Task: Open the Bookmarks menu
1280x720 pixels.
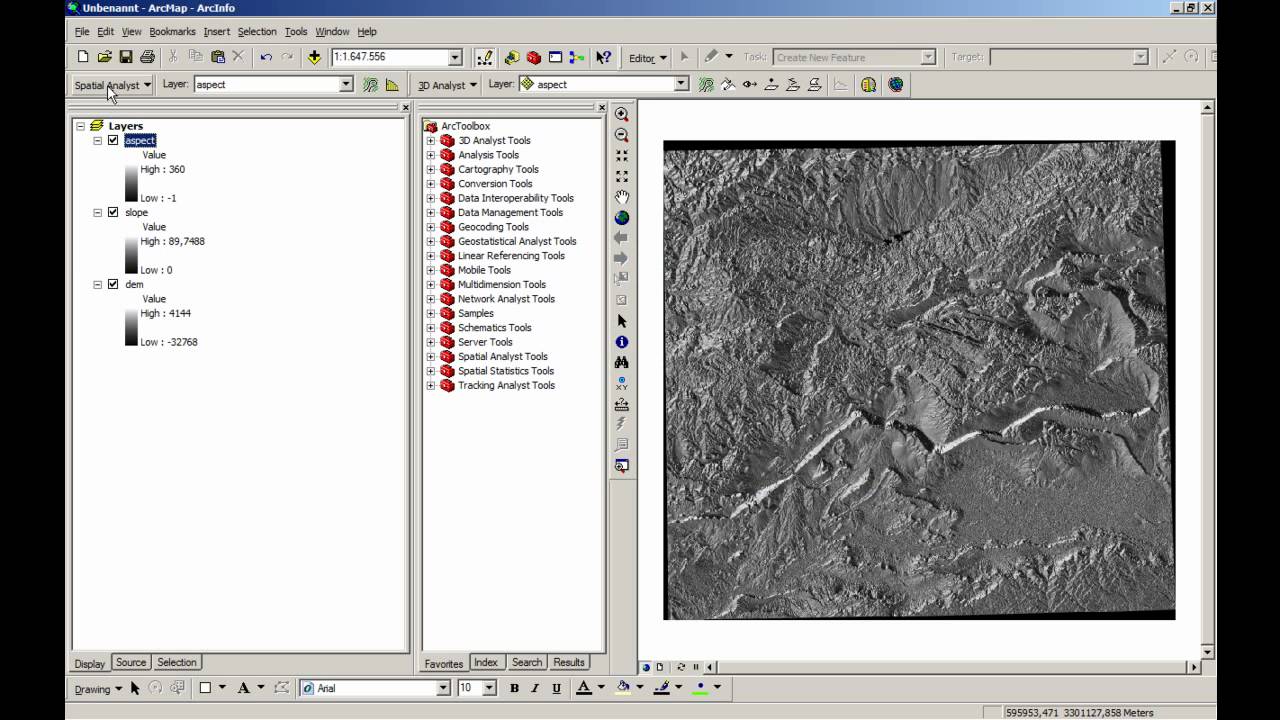Action: click(172, 32)
